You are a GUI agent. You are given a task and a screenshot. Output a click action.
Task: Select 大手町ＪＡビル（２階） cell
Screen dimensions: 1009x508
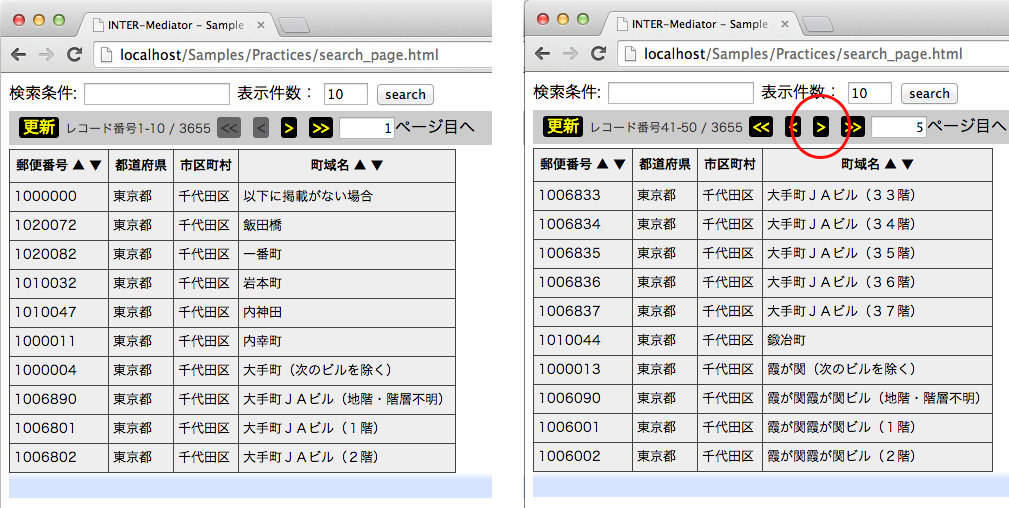coord(347,457)
